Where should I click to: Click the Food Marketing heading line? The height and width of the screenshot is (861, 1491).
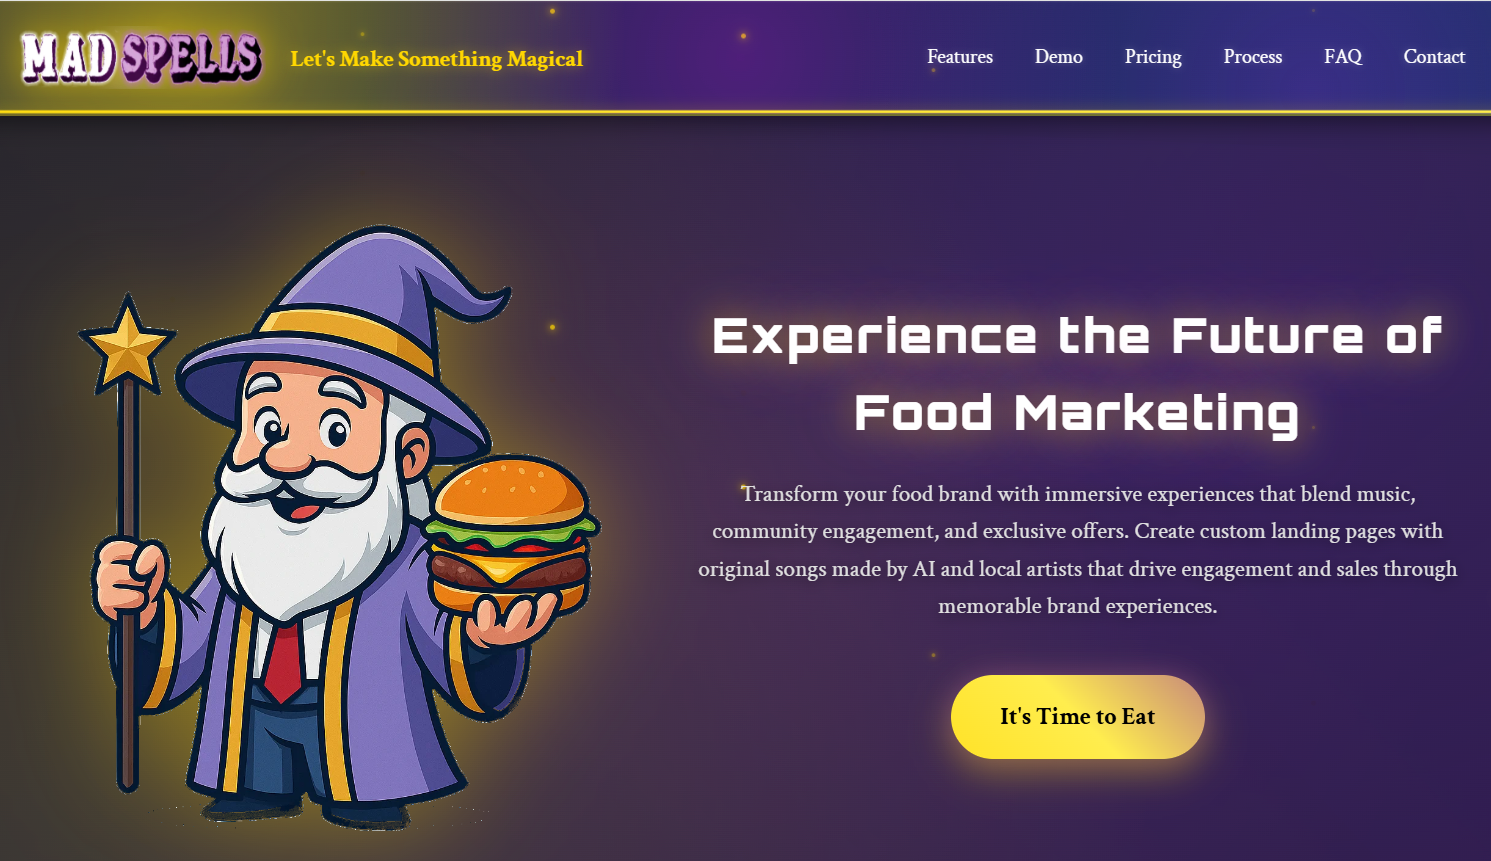point(1077,413)
